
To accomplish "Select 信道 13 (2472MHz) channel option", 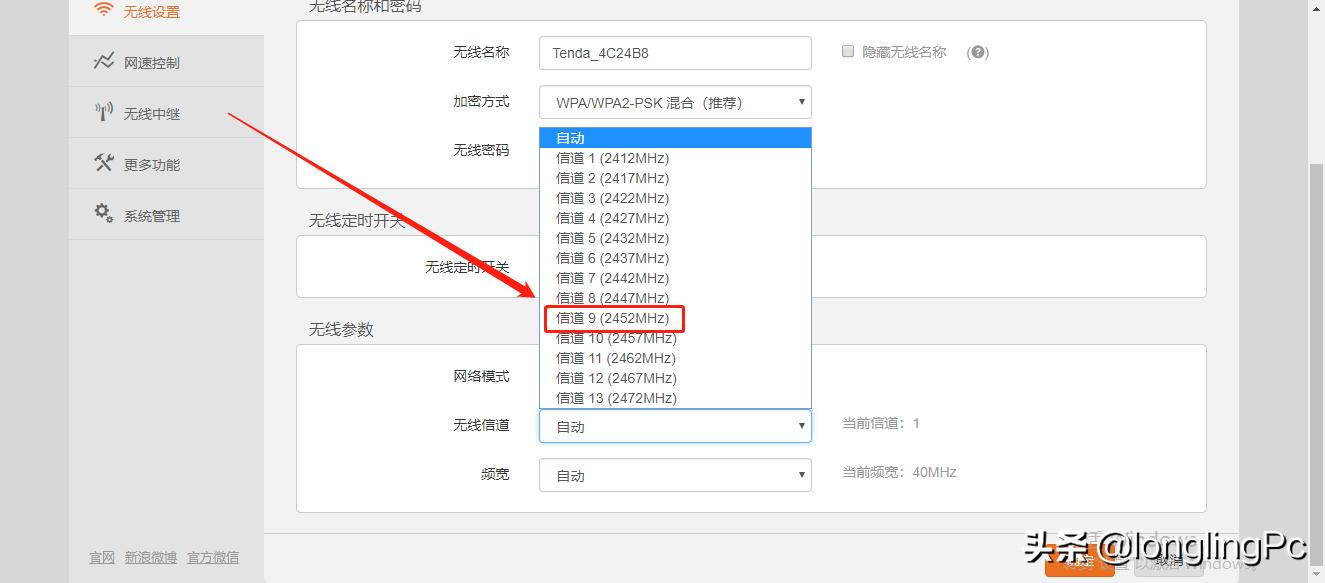I will click(615, 397).
